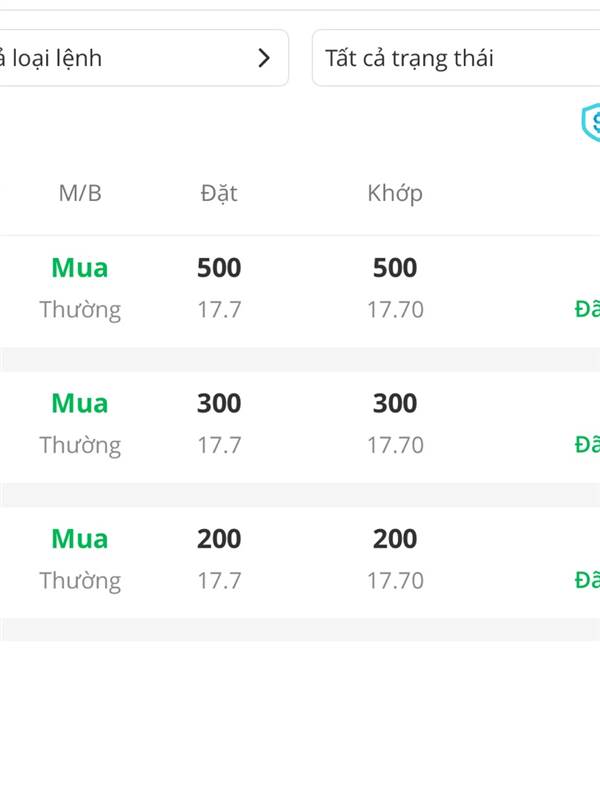Click the matched quantity 500 value
Screen dimensions: 600x800
(395, 268)
